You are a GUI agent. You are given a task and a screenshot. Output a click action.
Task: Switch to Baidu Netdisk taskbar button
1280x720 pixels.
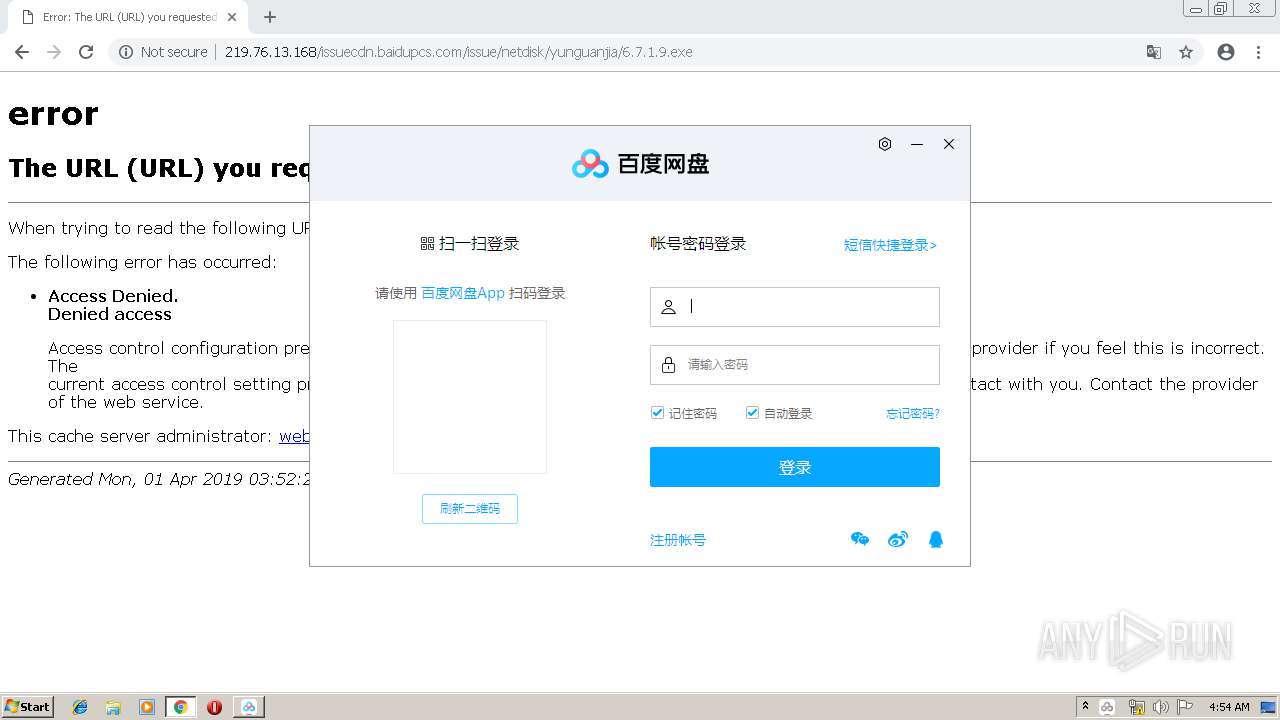click(x=249, y=707)
